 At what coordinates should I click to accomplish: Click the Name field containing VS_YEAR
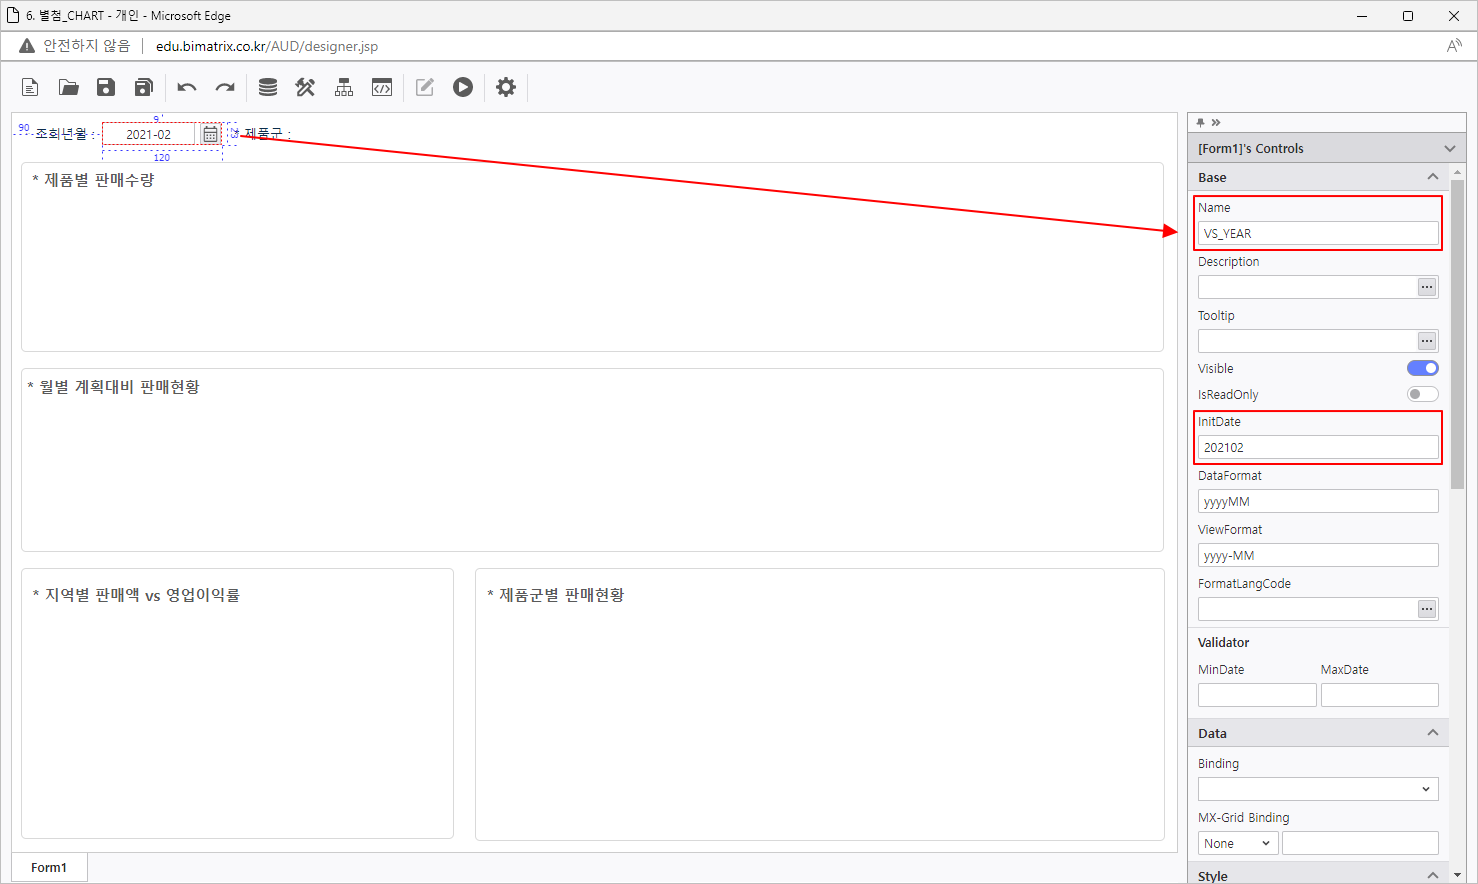[1318, 233]
